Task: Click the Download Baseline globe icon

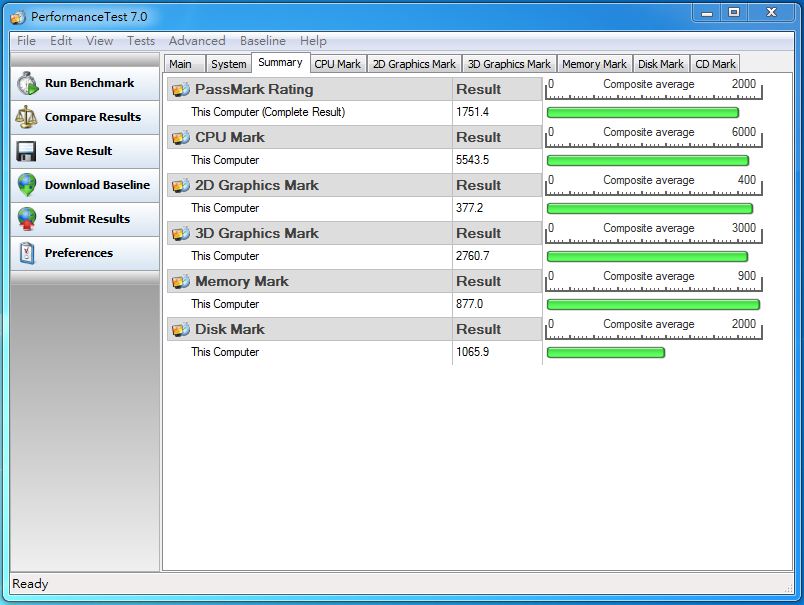Action: [27, 185]
